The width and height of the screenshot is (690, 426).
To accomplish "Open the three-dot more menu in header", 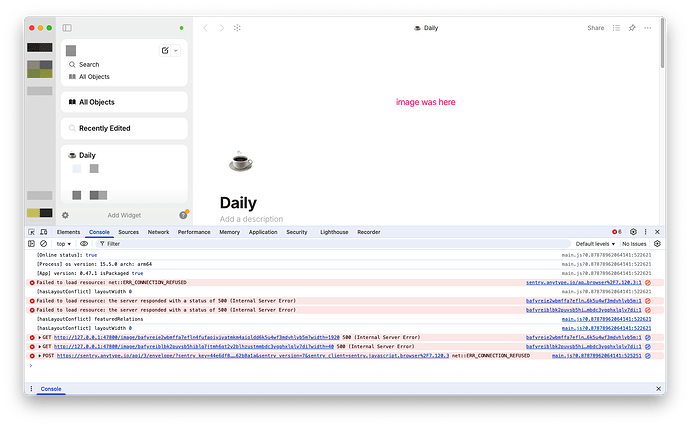I will click(648, 28).
